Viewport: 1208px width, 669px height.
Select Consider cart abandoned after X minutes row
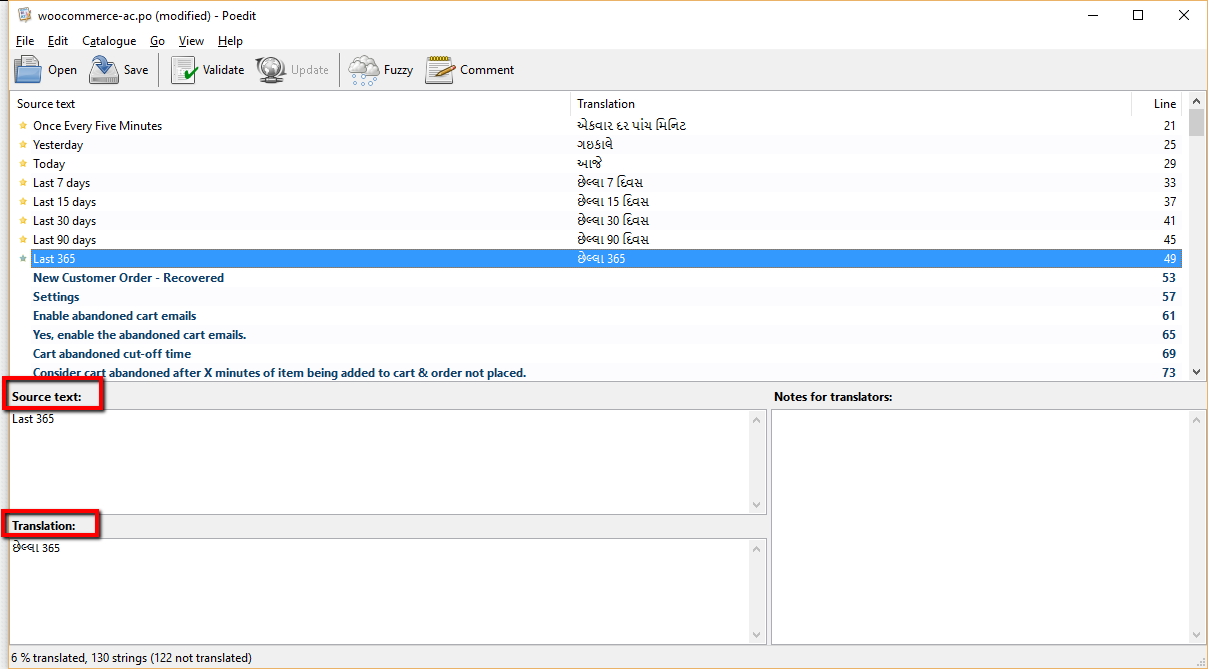(596, 373)
